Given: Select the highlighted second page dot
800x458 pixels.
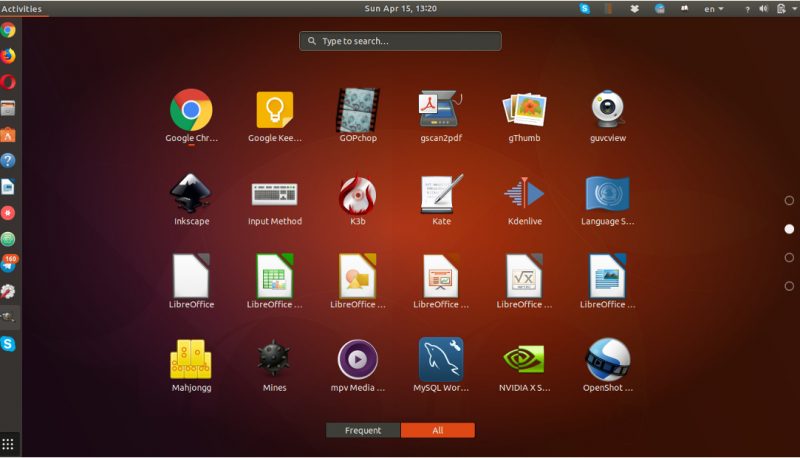Looking at the screenshot, I should pyautogui.click(x=789, y=229).
